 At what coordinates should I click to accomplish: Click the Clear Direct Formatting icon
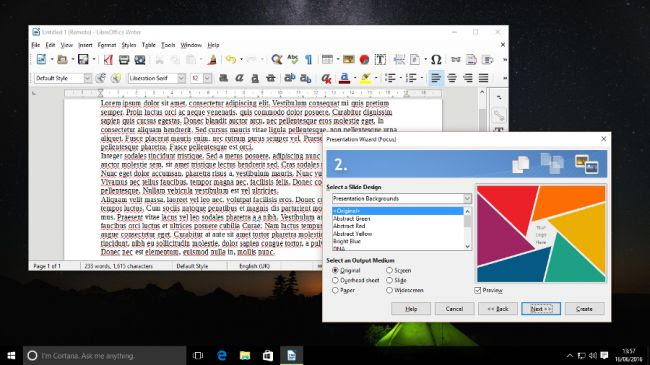click(326, 78)
